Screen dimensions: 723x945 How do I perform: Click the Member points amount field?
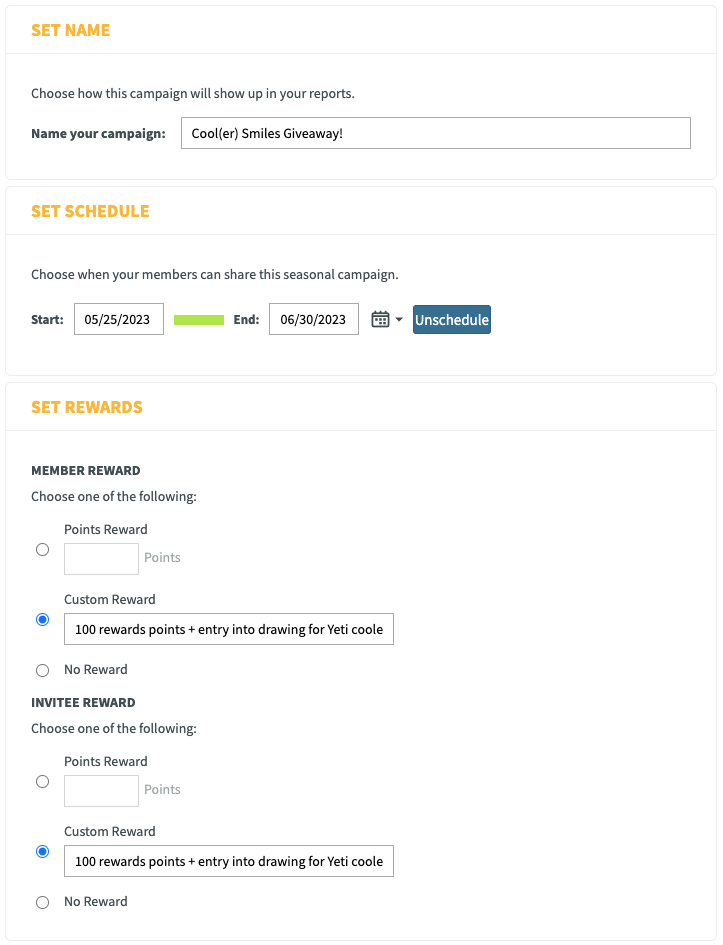[101, 559]
